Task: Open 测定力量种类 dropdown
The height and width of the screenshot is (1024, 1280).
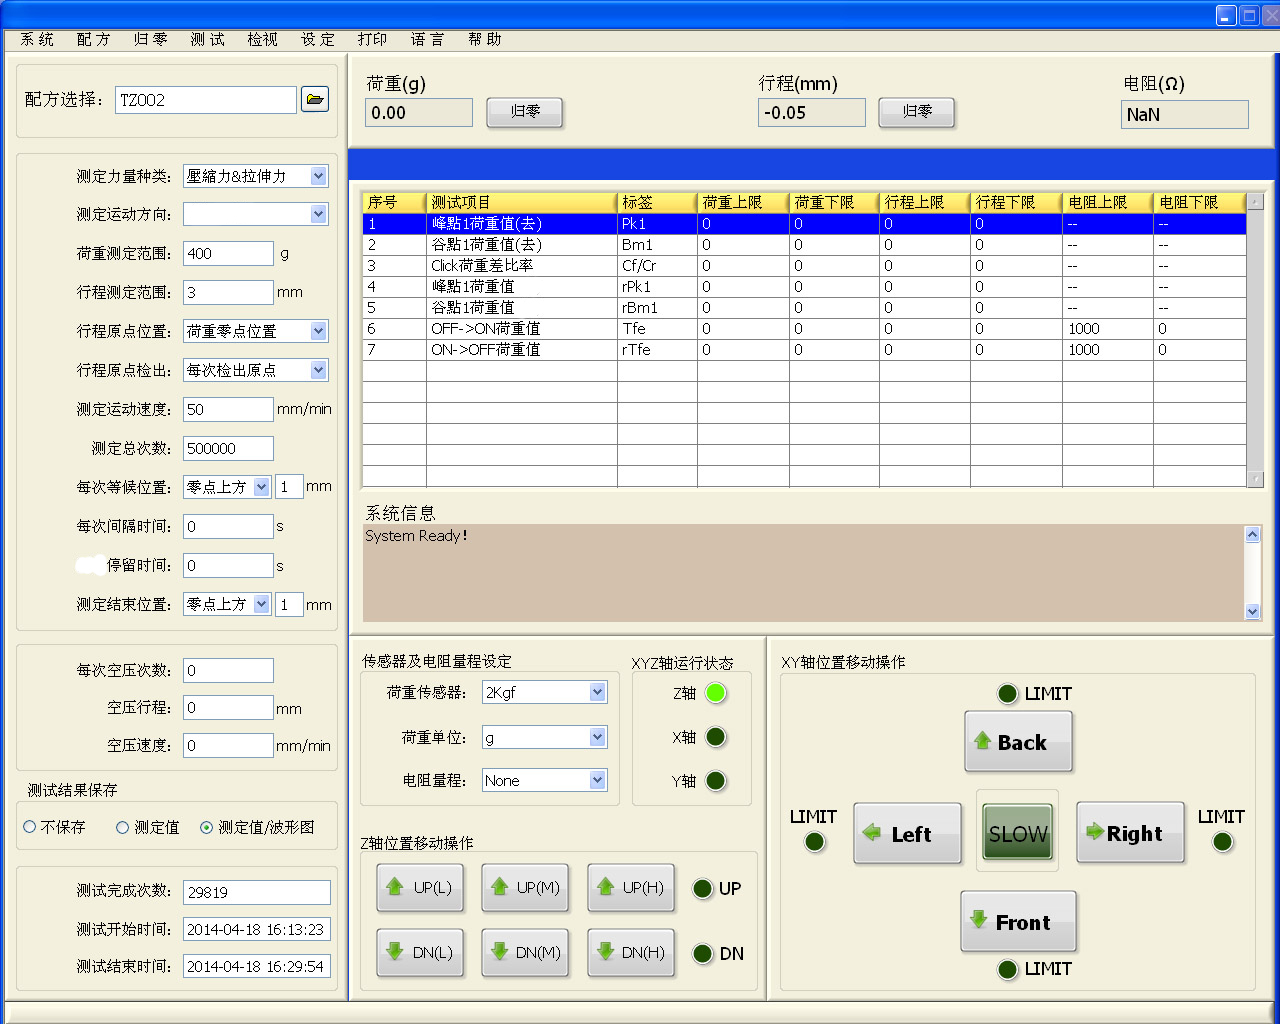Action: (318, 176)
